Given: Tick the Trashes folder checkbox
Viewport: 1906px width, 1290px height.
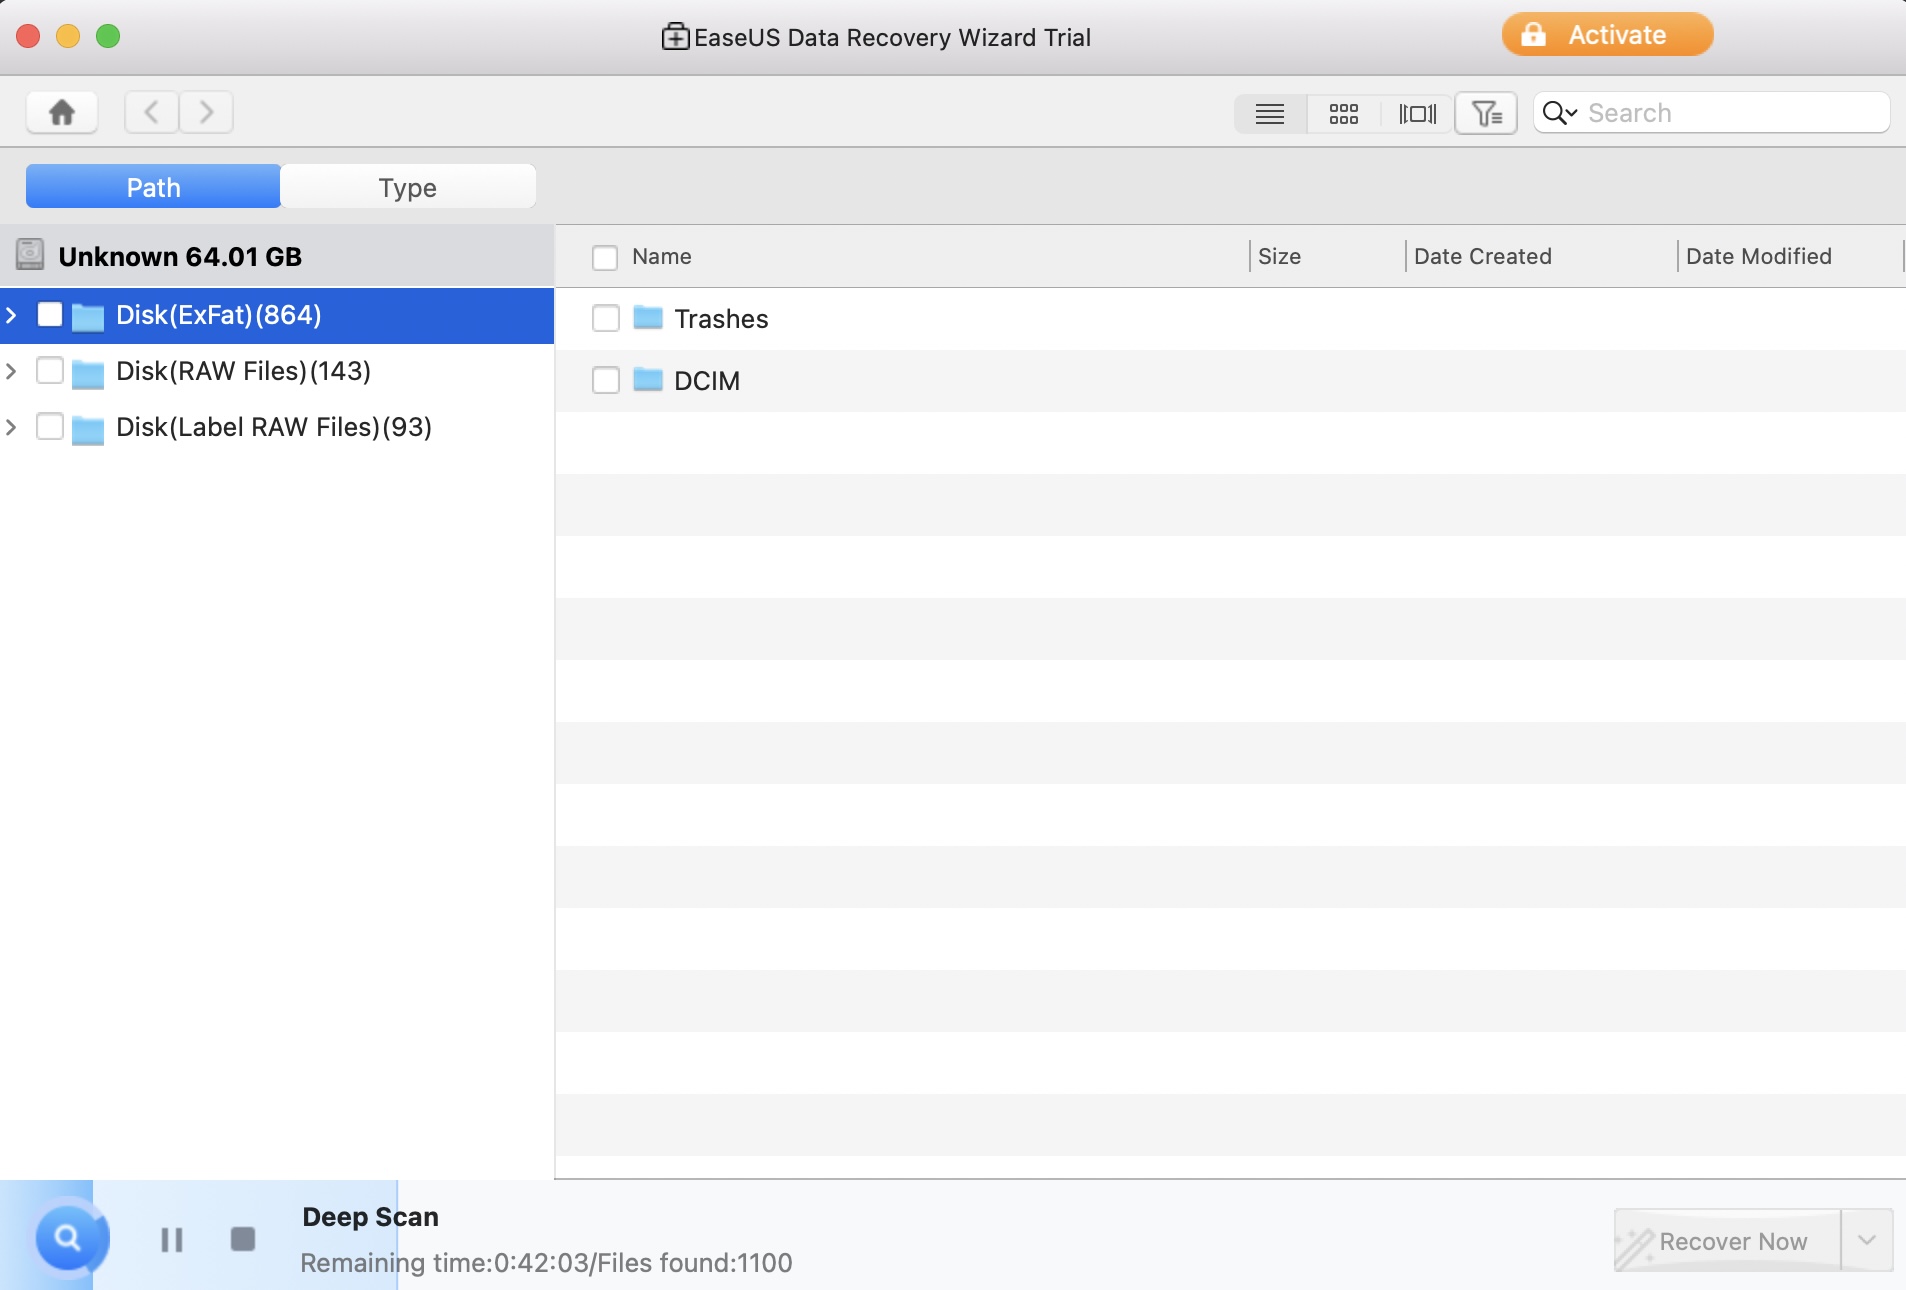Looking at the screenshot, I should tap(606, 319).
